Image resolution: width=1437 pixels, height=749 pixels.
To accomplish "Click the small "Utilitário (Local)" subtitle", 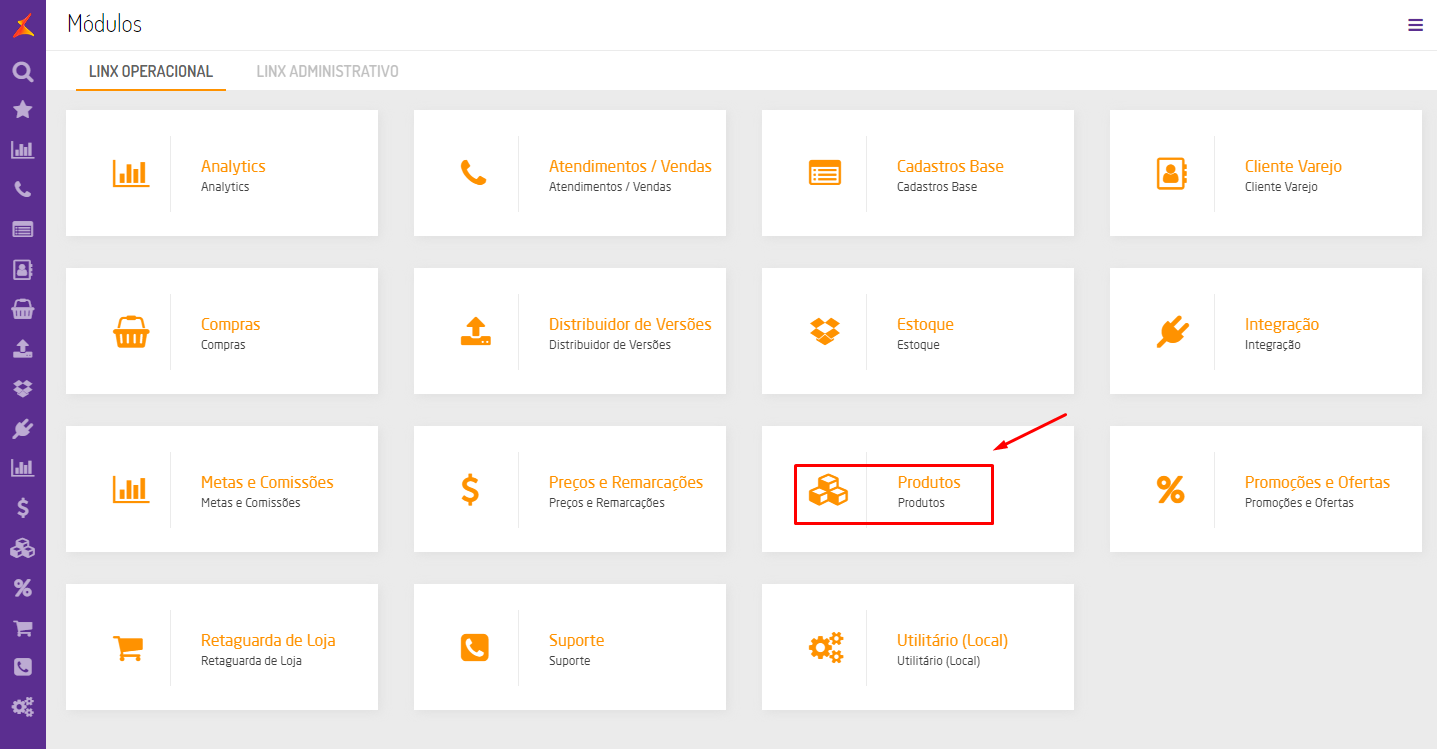I will click(x=938, y=661).
